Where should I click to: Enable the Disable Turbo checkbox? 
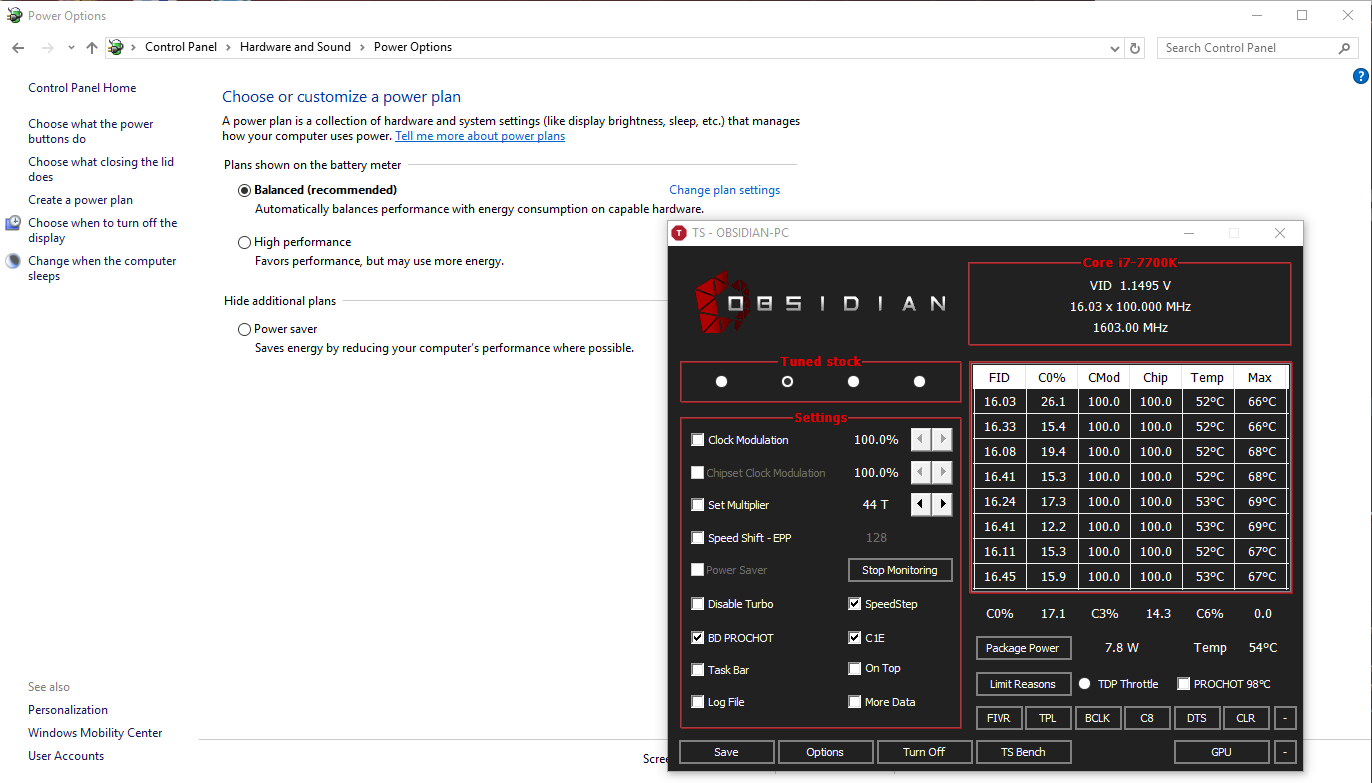tap(698, 604)
